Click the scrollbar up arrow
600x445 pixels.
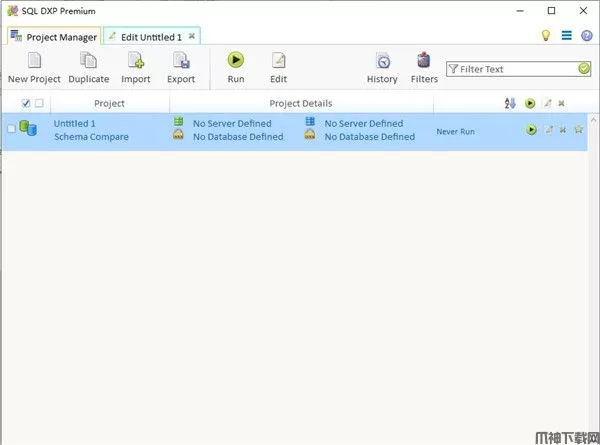point(593,120)
